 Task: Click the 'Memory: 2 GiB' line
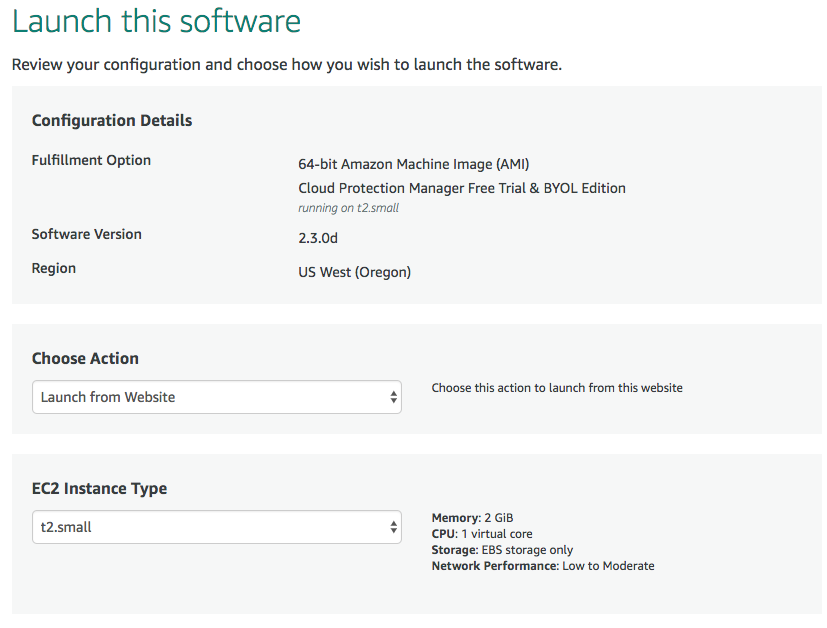(473, 518)
